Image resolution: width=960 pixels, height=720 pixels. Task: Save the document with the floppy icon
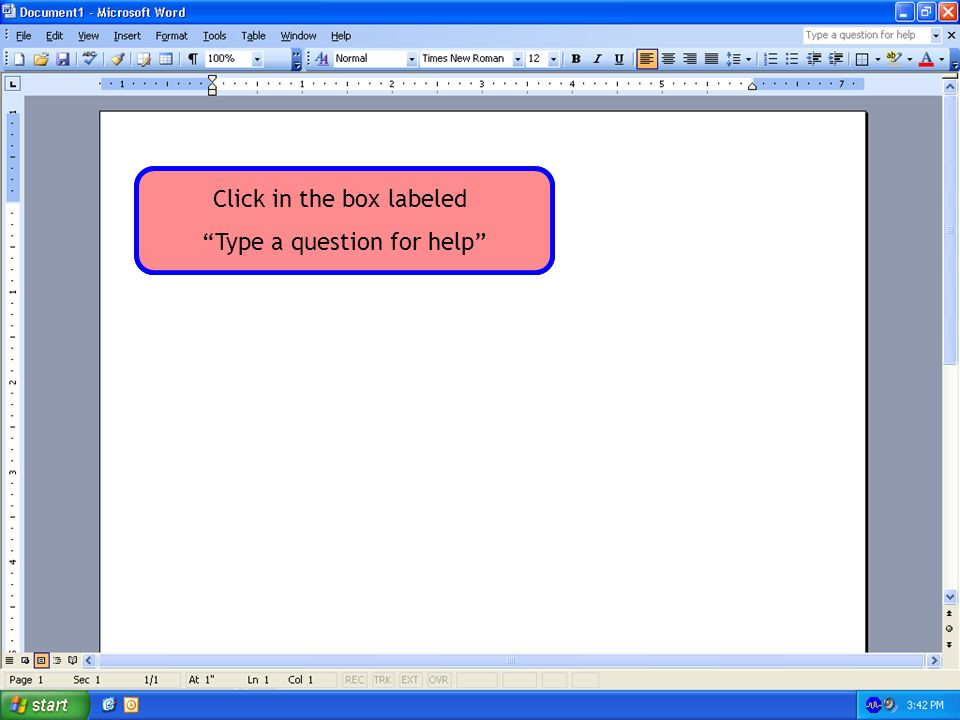pyautogui.click(x=62, y=59)
